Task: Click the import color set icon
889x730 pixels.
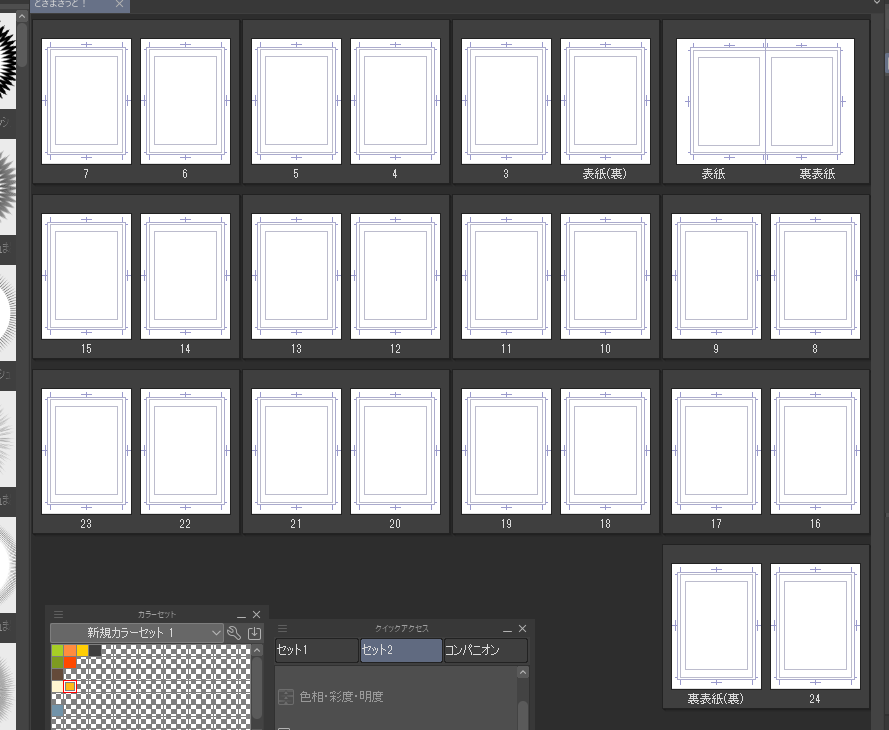Action: click(254, 633)
